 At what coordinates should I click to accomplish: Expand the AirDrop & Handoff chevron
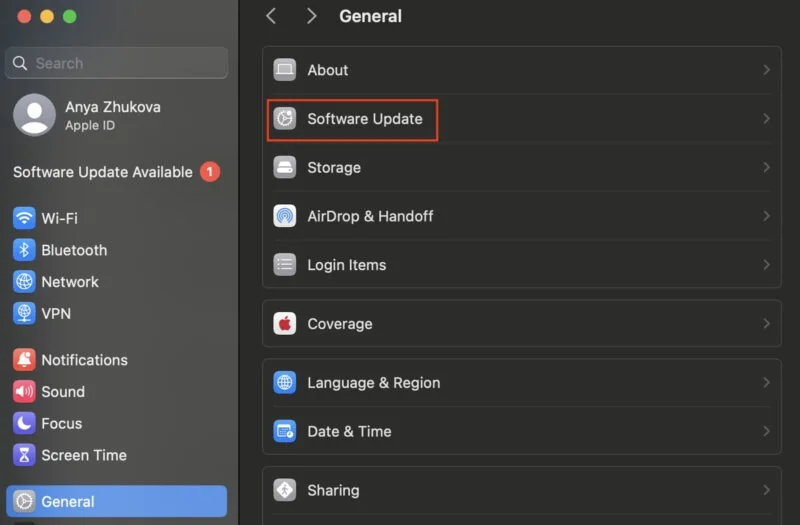pyautogui.click(x=766, y=216)
